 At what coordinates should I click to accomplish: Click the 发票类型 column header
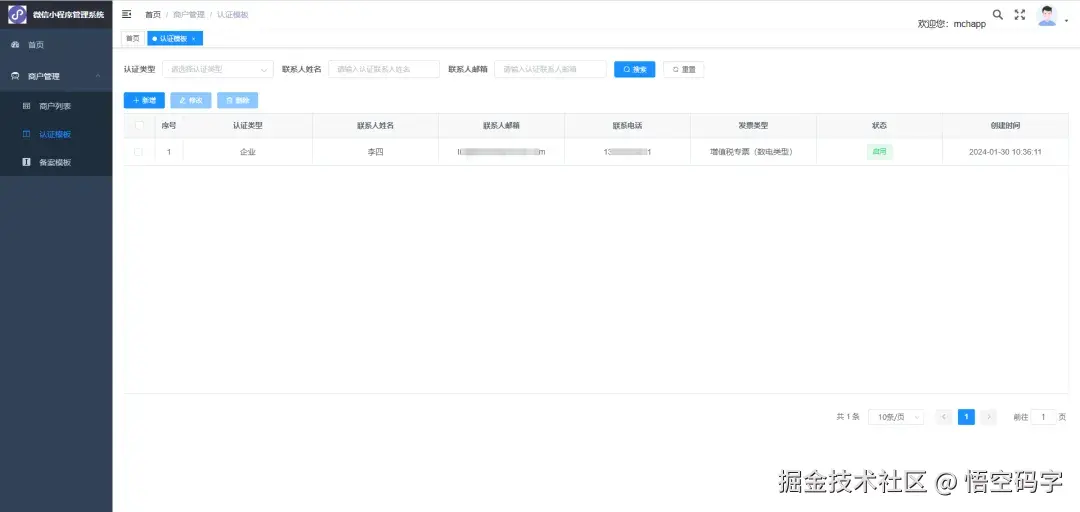(x=753, y=126)
